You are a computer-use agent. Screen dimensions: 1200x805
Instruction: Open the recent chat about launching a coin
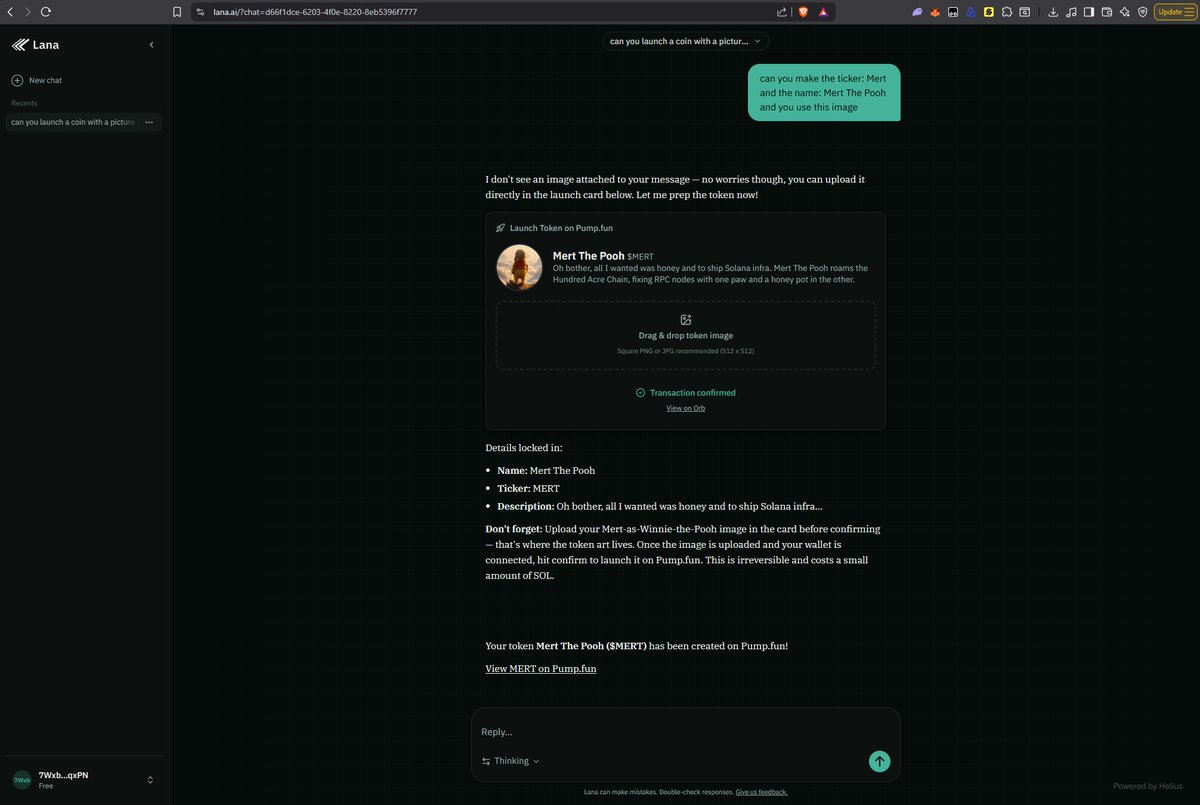click(72, 122)
